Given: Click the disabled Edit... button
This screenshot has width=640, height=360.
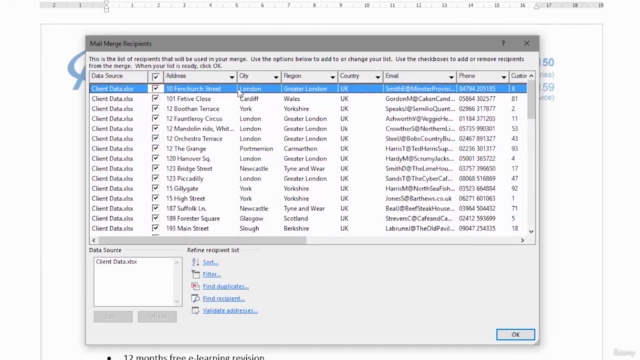Looking at the screenshot, I should [x=113, y=317].
